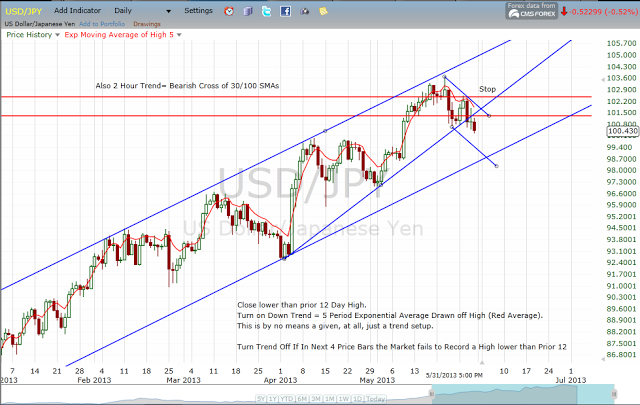Grab the right handle of navigator range
The image size is (640, 405).
click(x=614, y=394)
